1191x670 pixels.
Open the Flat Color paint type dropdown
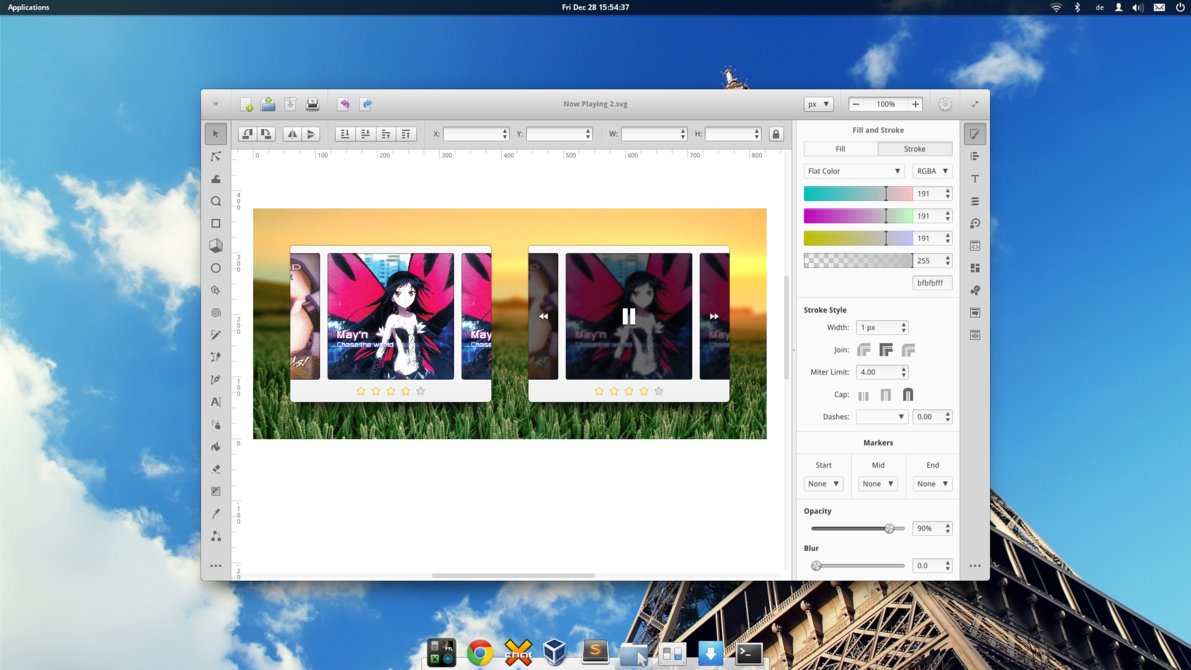coord(854,171)
